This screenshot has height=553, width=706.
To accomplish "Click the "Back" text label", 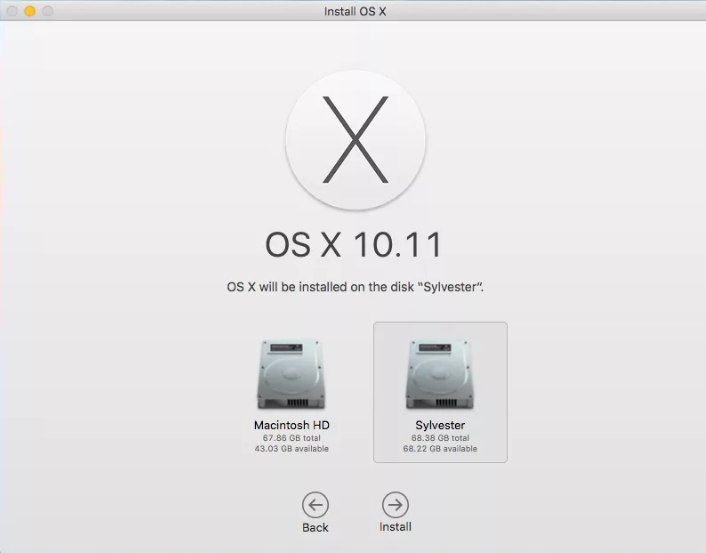I will (315, 527).
